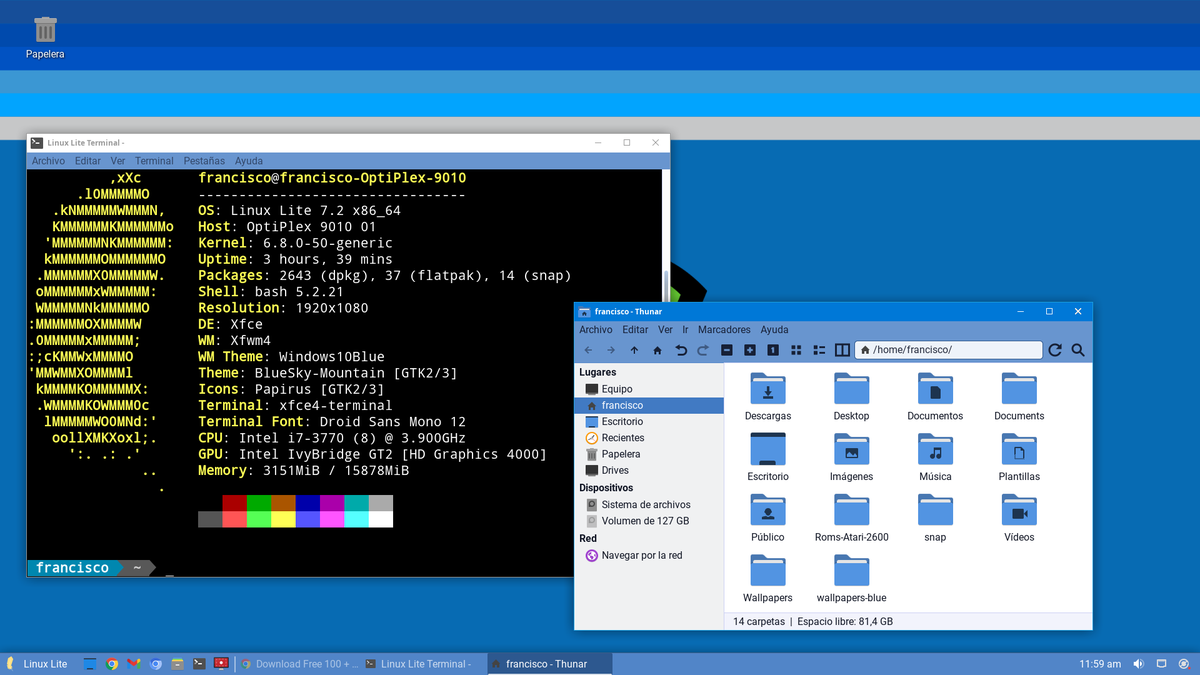Open terminal launcher icon in taskbar

(x=199, y=664)
